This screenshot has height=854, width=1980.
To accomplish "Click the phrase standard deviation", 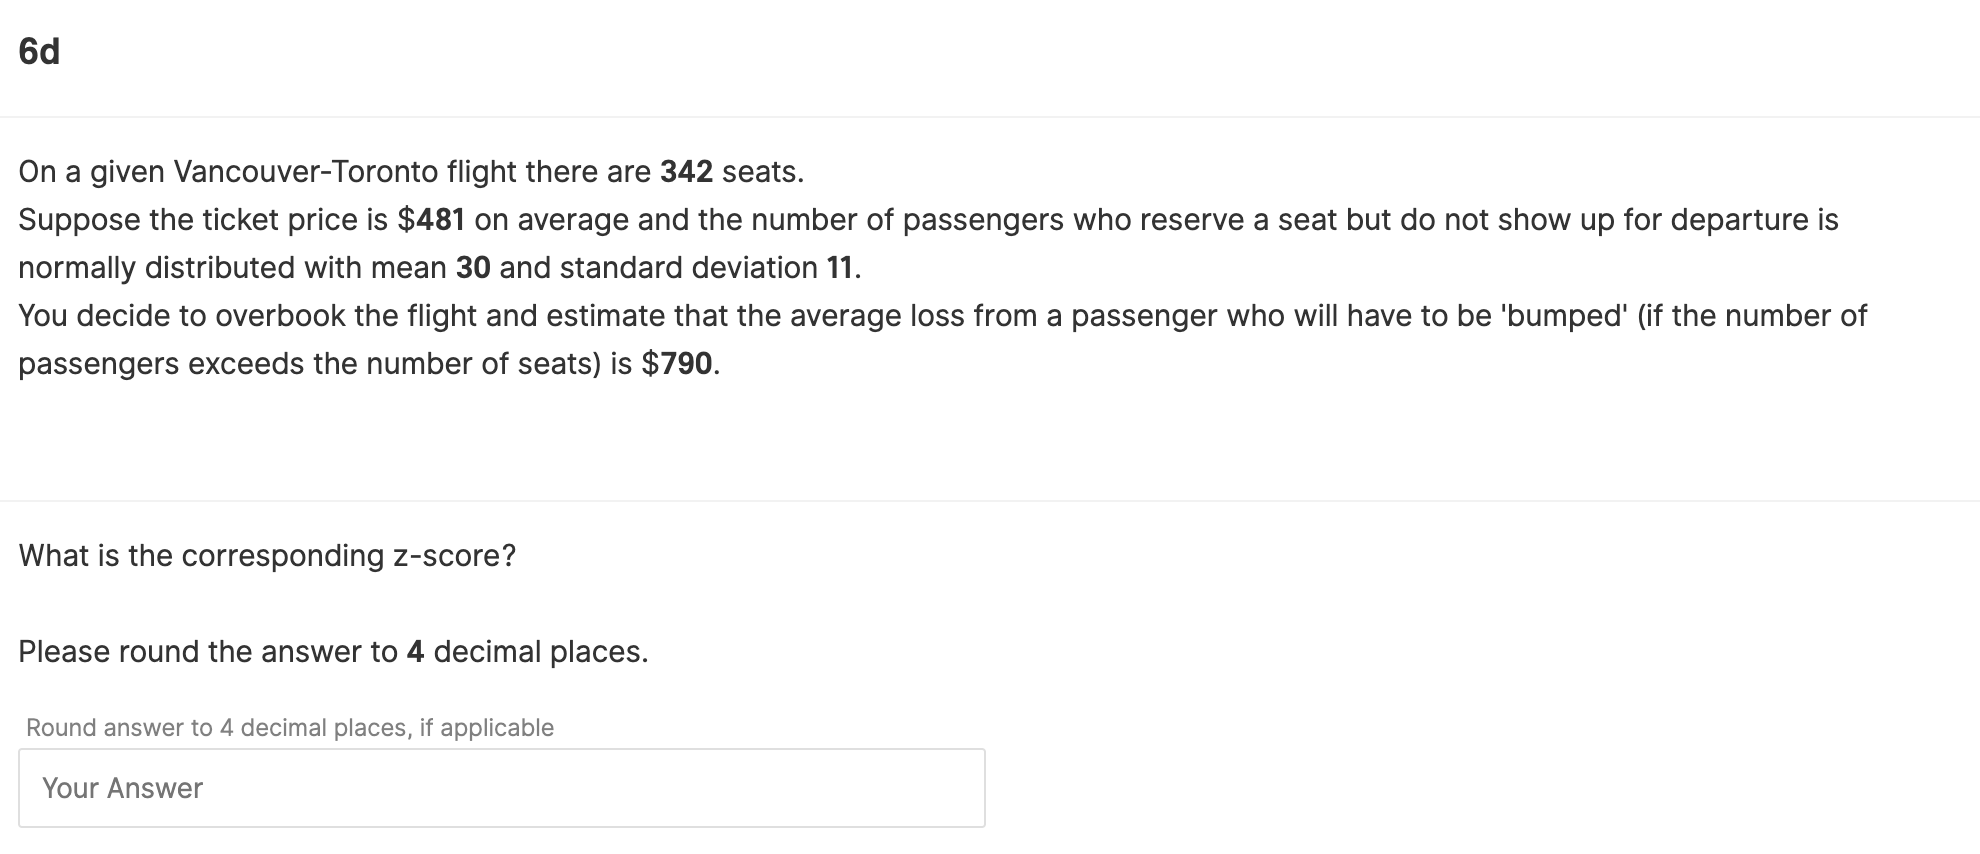I will coord(688,268).
